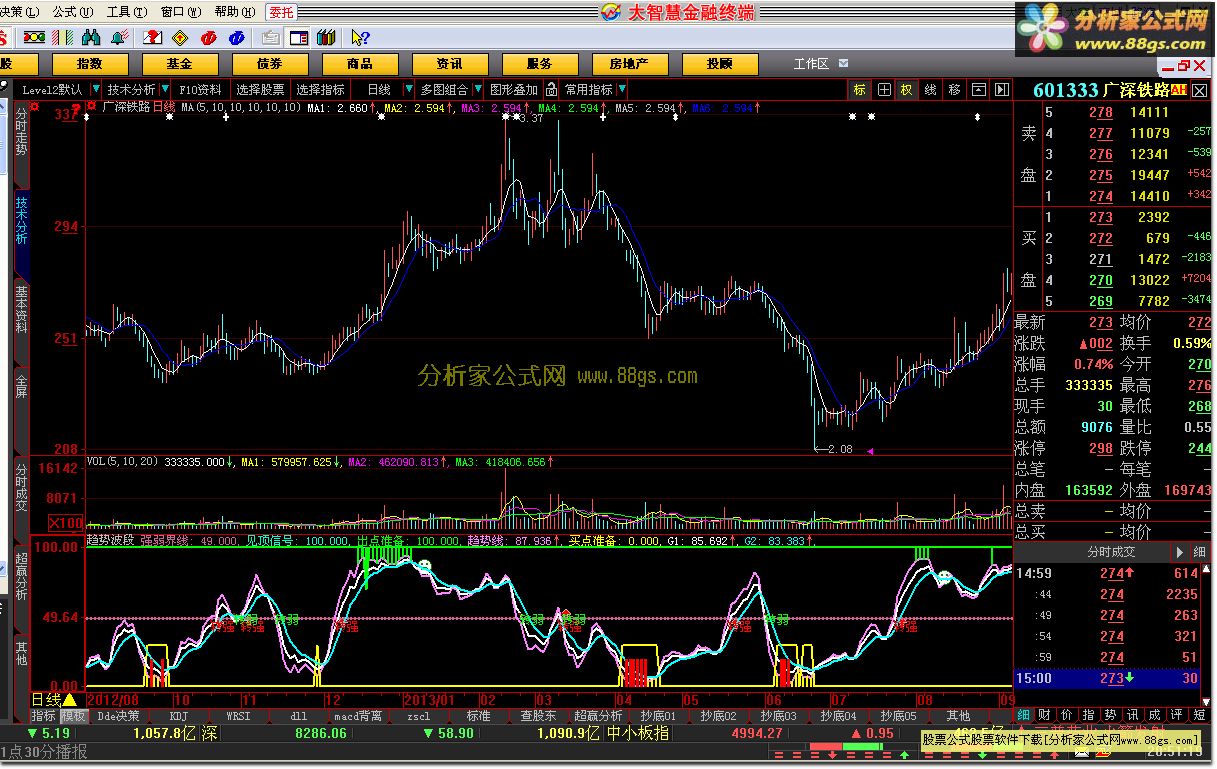This screenshot has height=769, width=1217.
Task: Click the right arrow next to 分时成交 header
Action: (x=1181, y=551)
